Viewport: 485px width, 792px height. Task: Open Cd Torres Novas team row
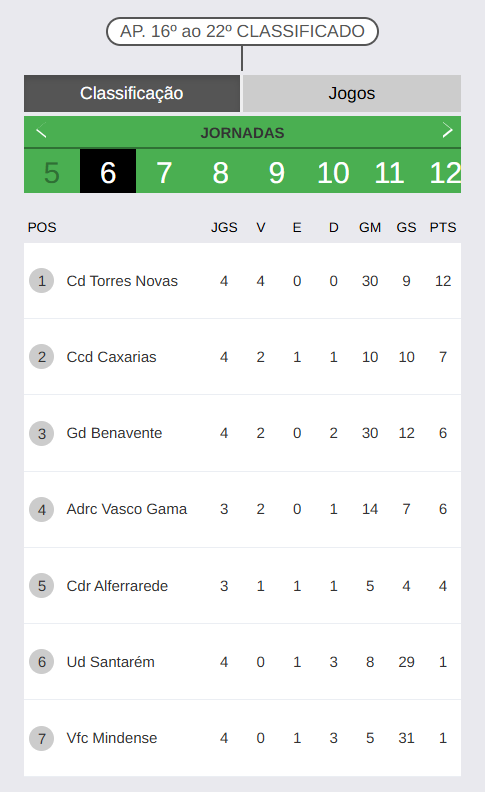tap(242, 281)
